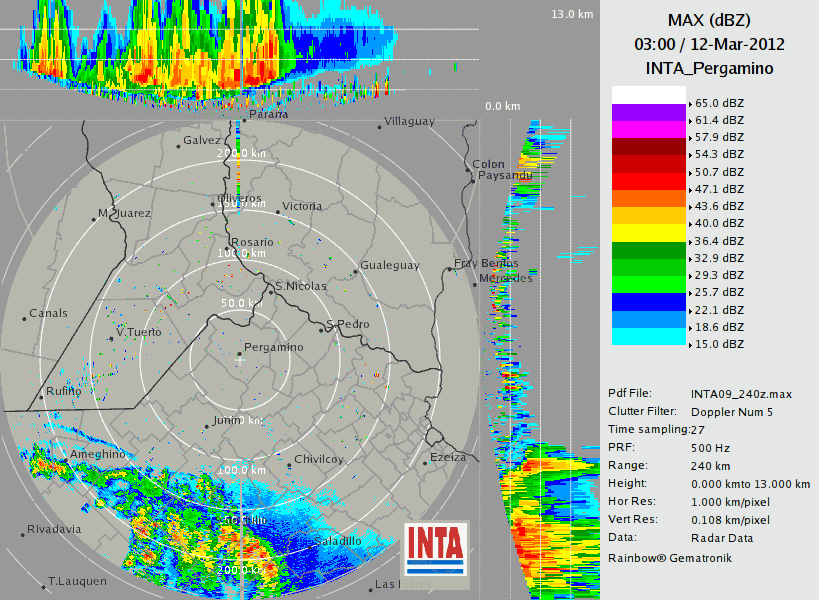Click the Fray Bentos city label
The image size is (819, 600).
pyautogui.click(x=486, y=263)
